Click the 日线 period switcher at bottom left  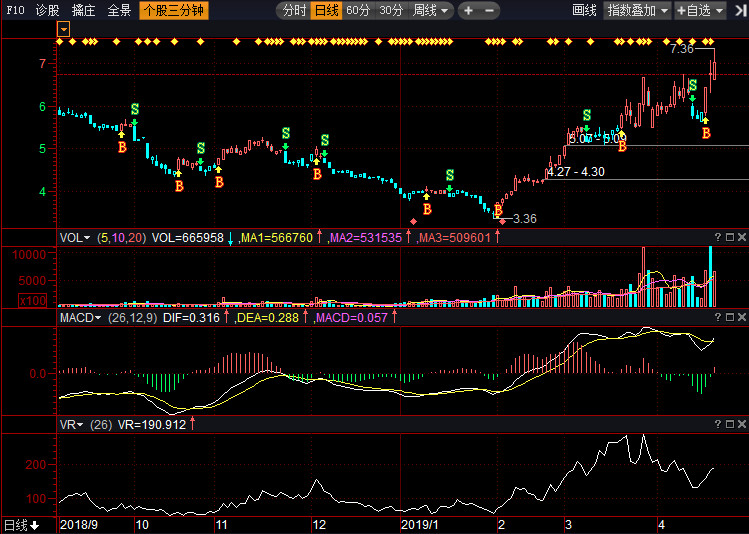click(x=21, y=525)
